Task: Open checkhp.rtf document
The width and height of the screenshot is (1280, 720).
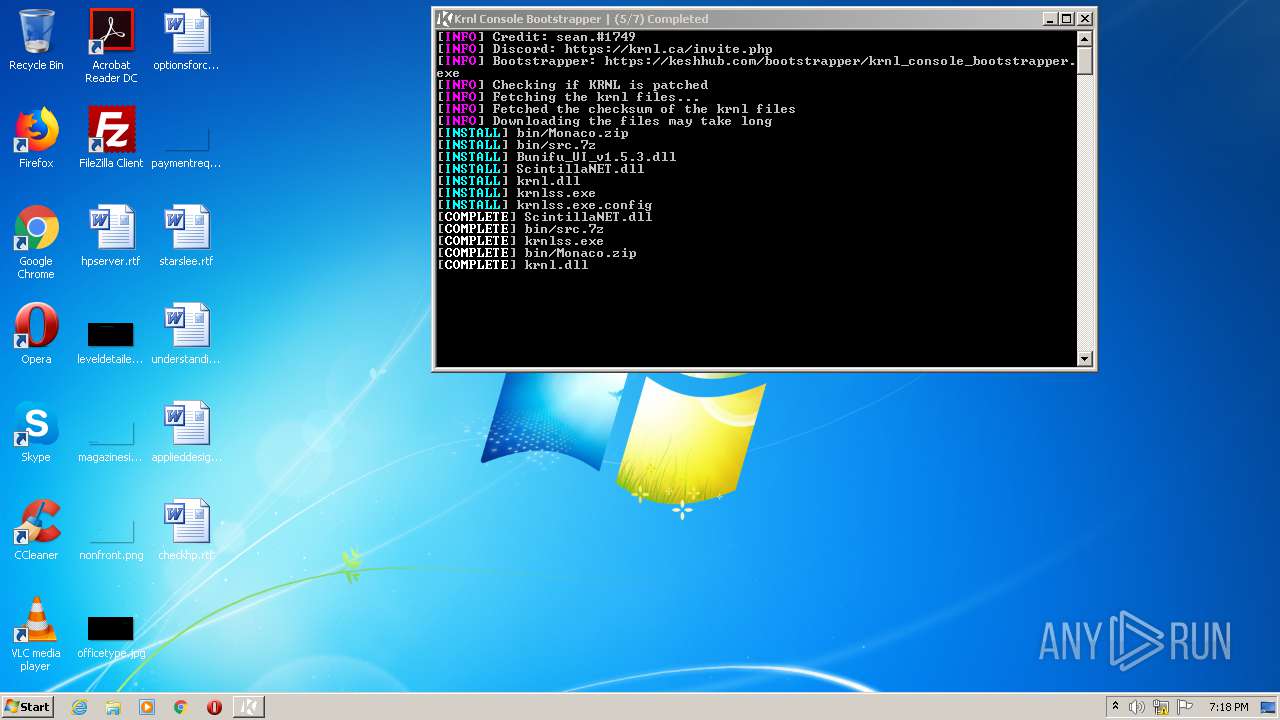Action: point(186,531)
